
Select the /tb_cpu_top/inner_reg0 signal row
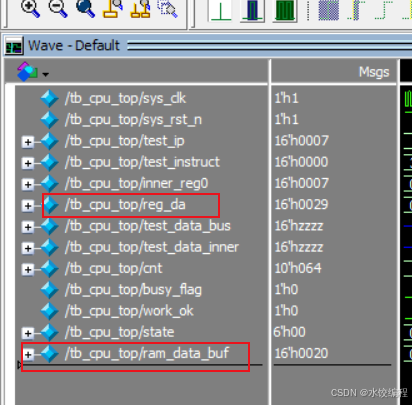click(136, 184)
